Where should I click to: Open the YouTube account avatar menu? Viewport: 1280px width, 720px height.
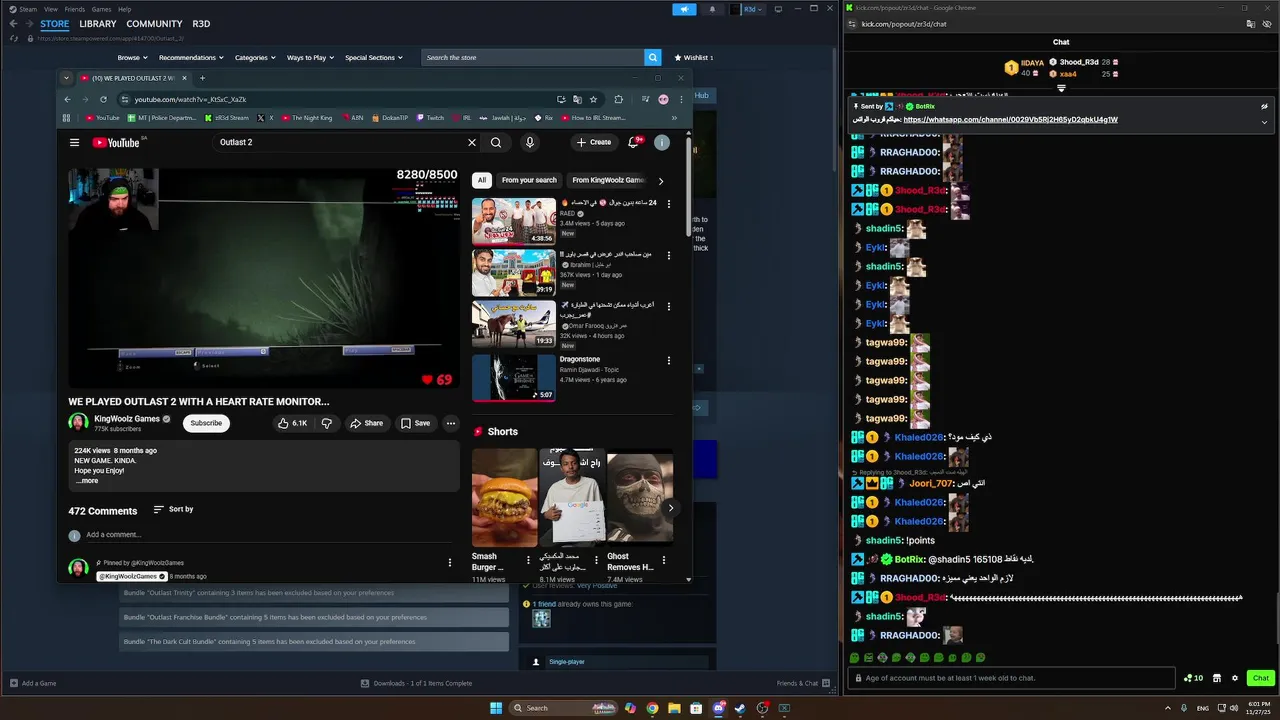[662, 142]
